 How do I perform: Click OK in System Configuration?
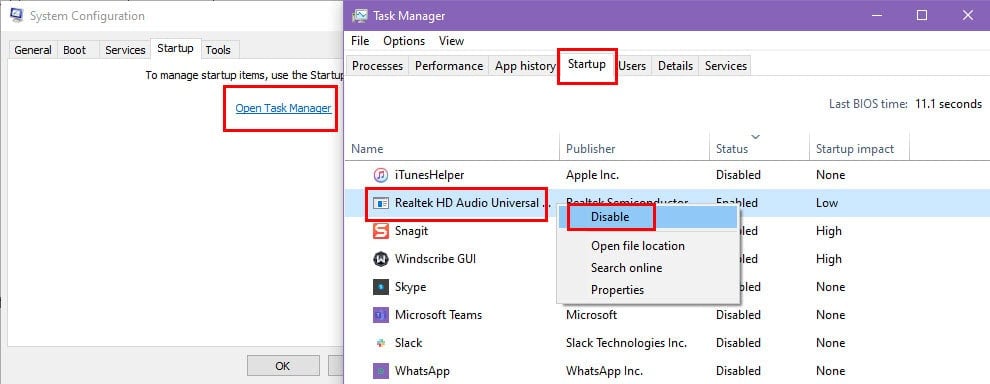[x=283, y=366]
